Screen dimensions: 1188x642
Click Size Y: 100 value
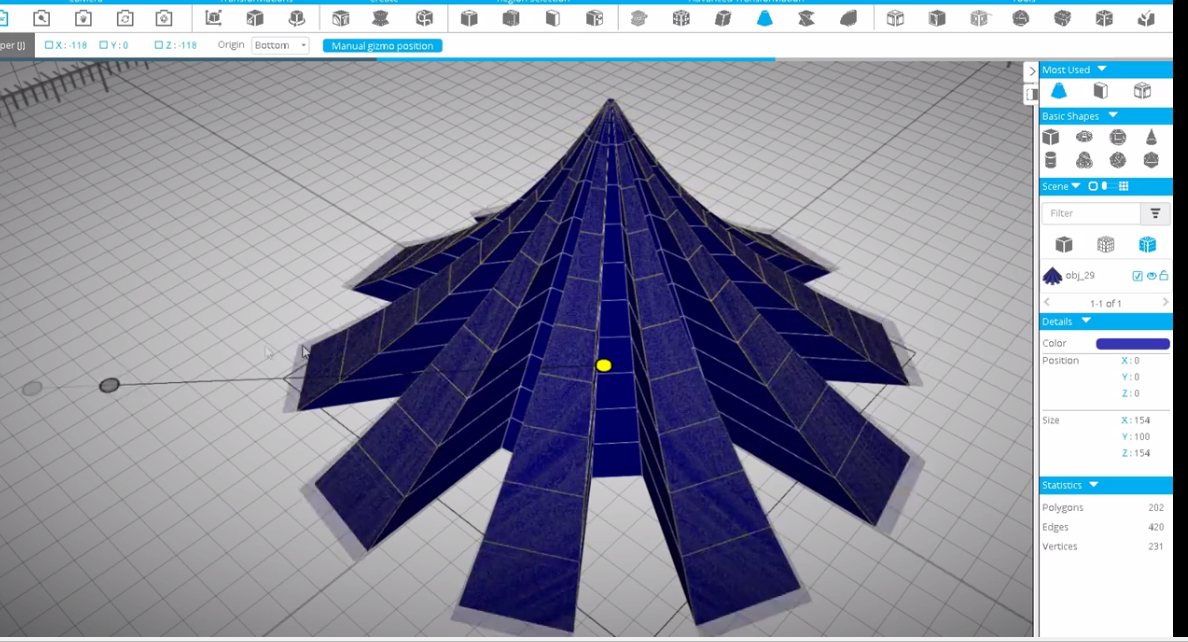[x=1136, y=437]
